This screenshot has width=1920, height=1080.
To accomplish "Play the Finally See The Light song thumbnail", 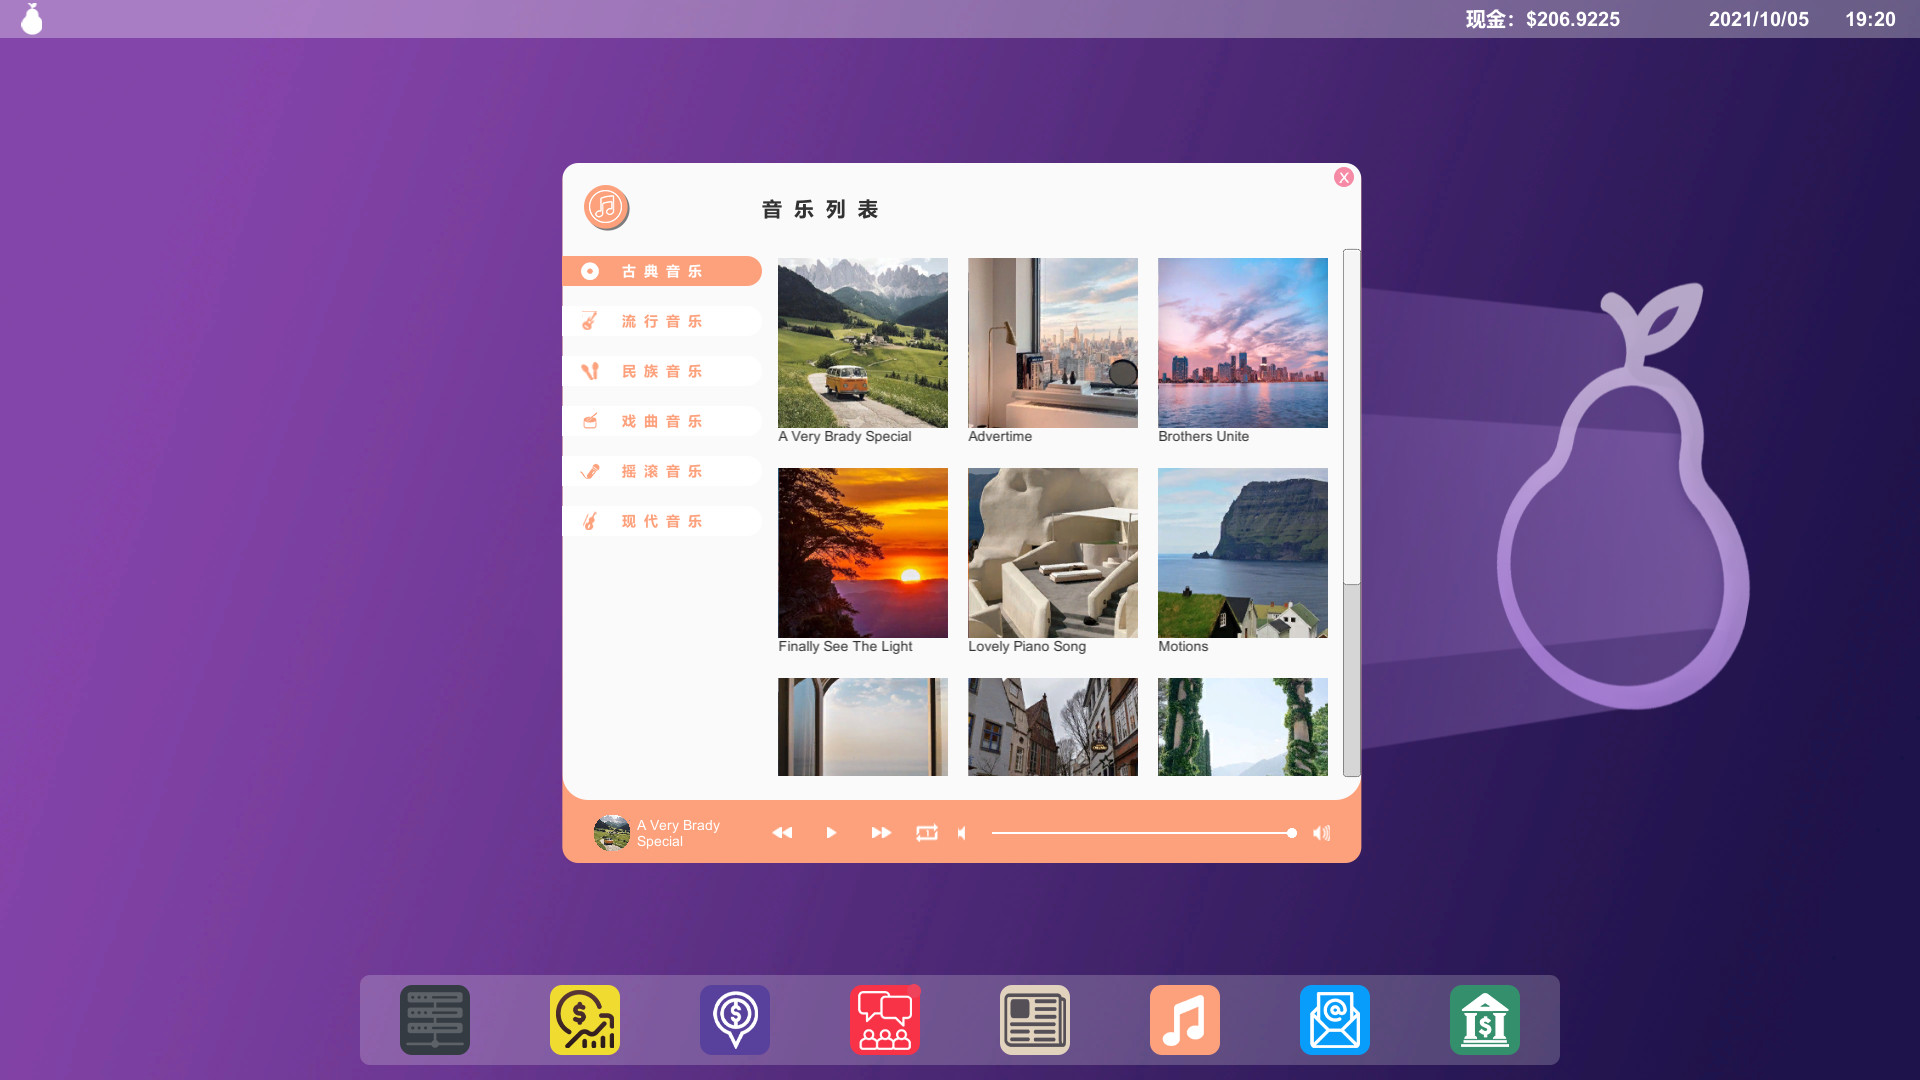I will 862,552.
